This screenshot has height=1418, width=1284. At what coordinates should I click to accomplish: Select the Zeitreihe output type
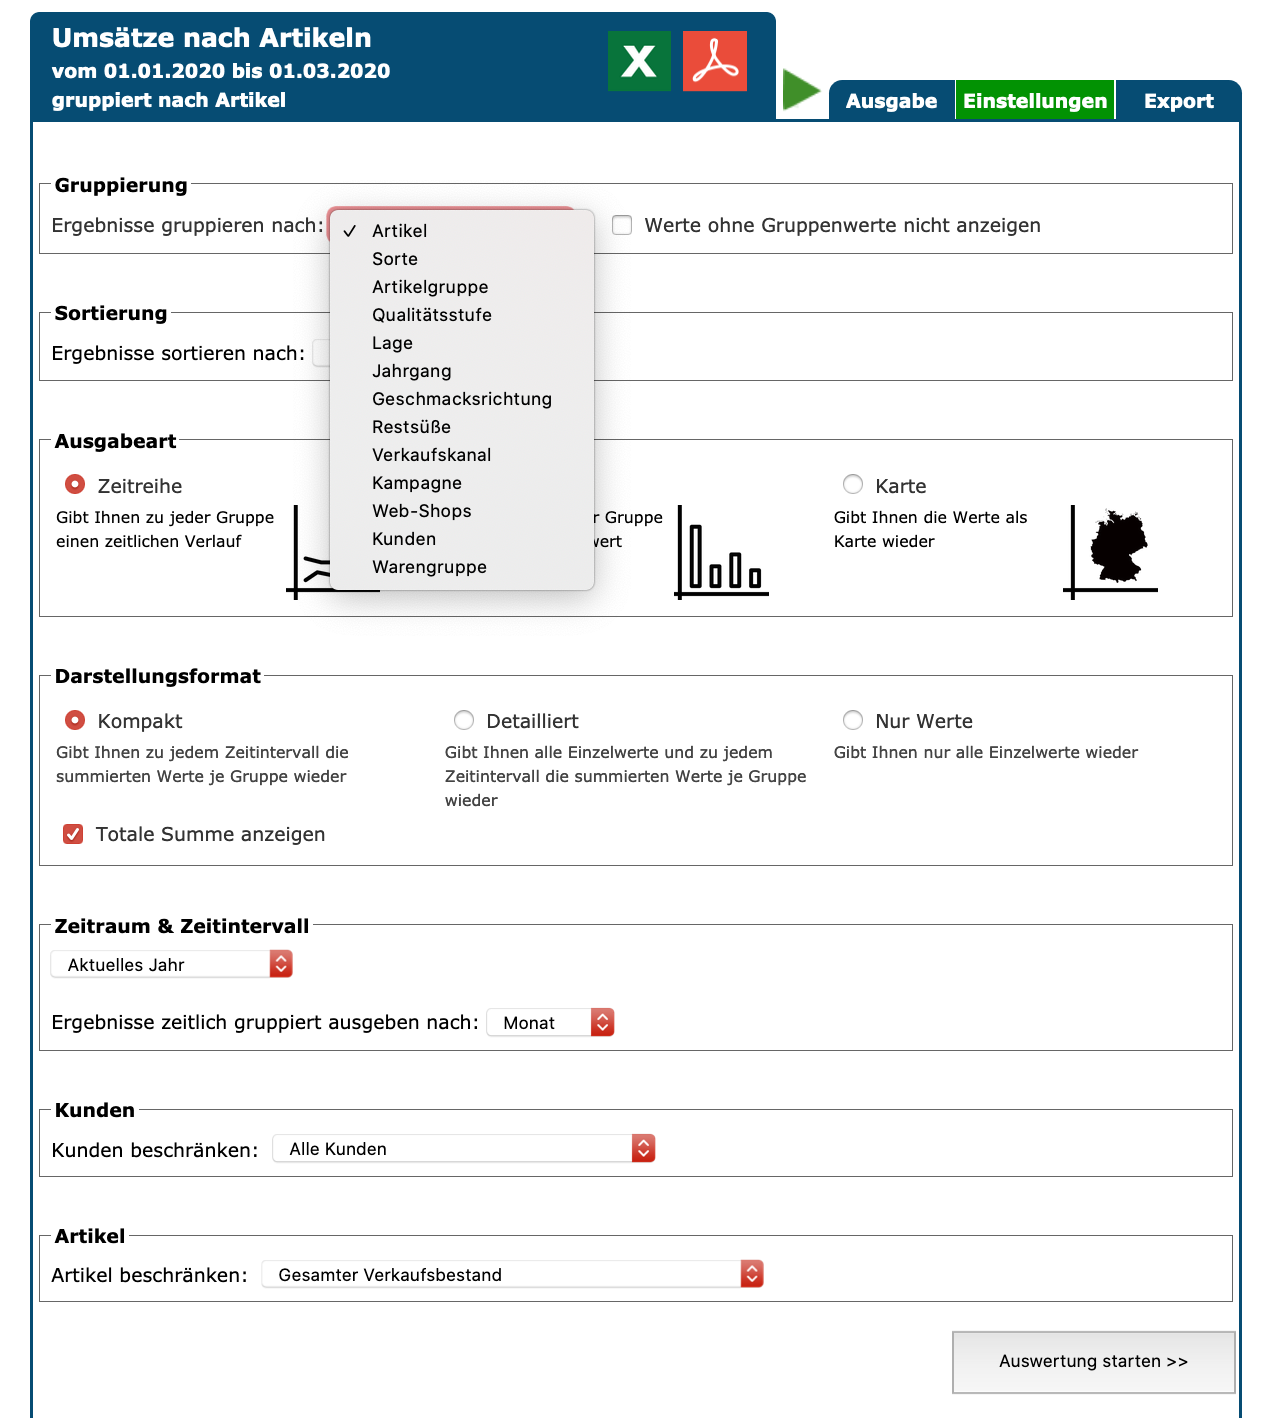(x=75, y=485)
